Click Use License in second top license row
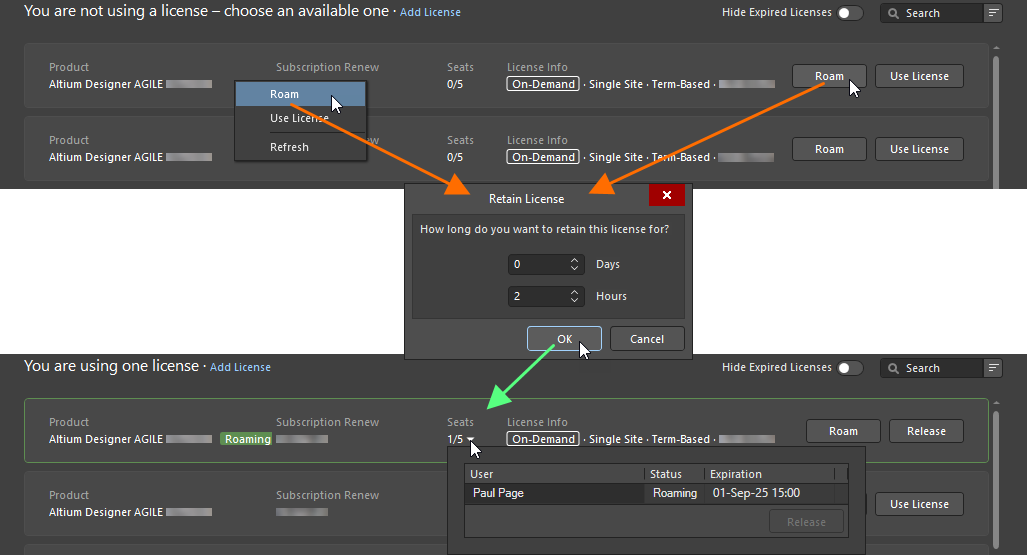The image size is (1027, 555). click(919, 149)
